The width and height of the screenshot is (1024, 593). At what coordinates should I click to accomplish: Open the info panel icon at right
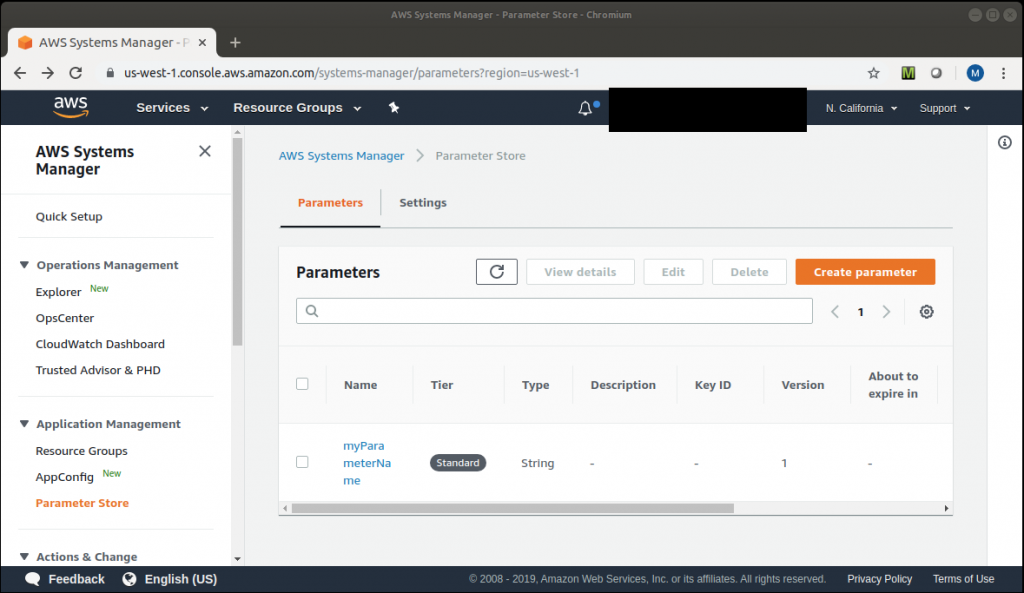pyautogui.click(x=1005, y=143)
